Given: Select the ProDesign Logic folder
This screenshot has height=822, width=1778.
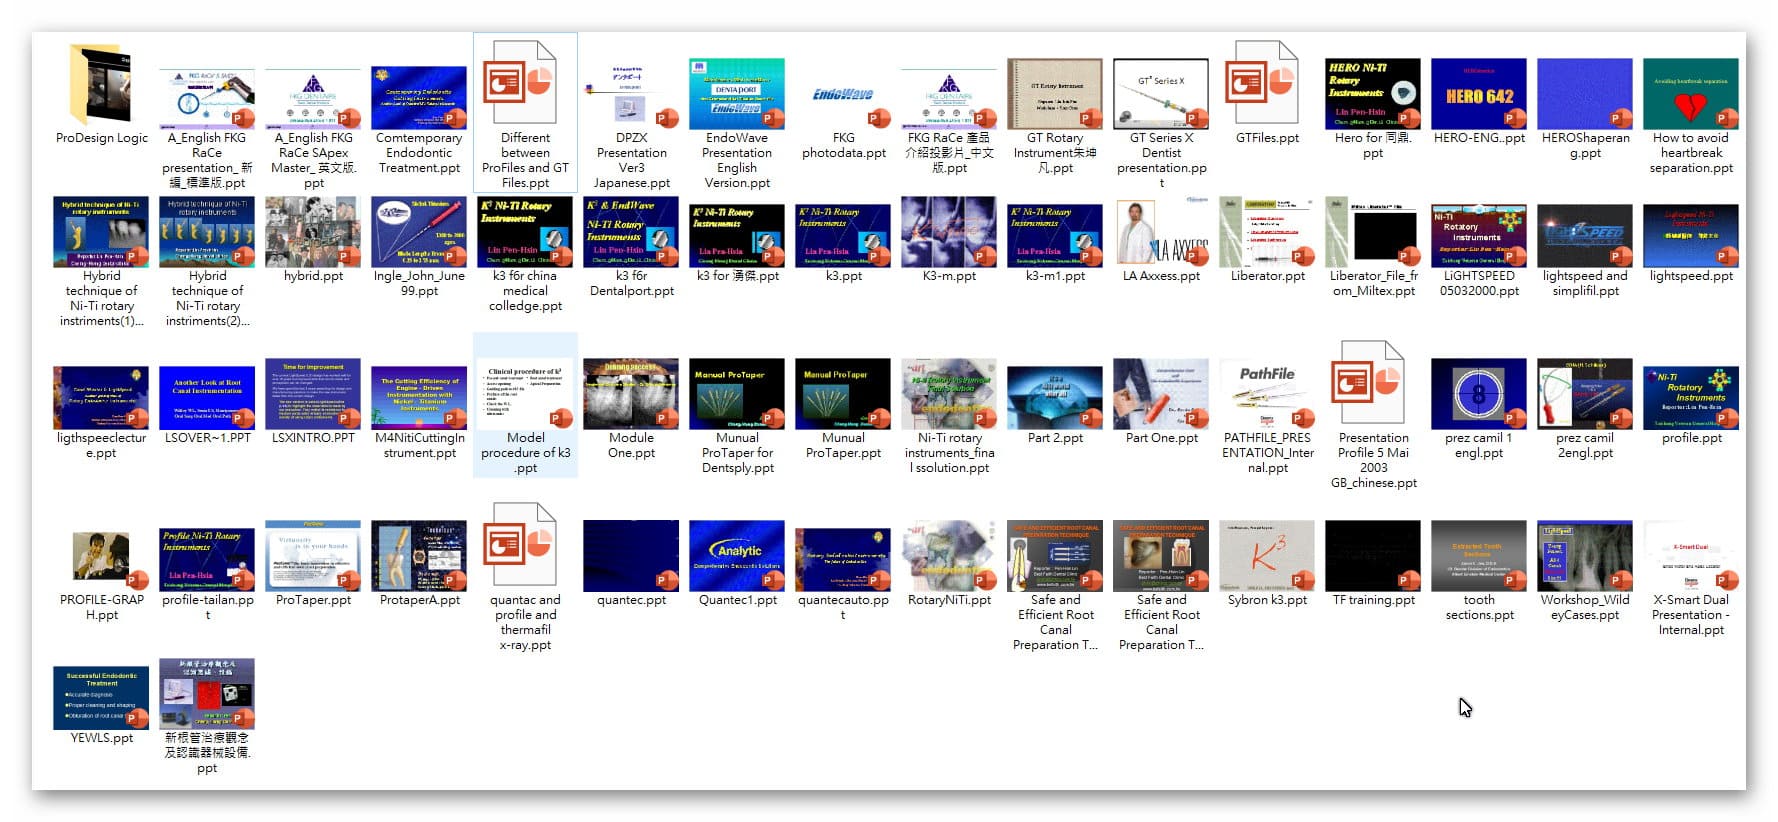Looking at the screenshot, I should [x=101, y=86].
